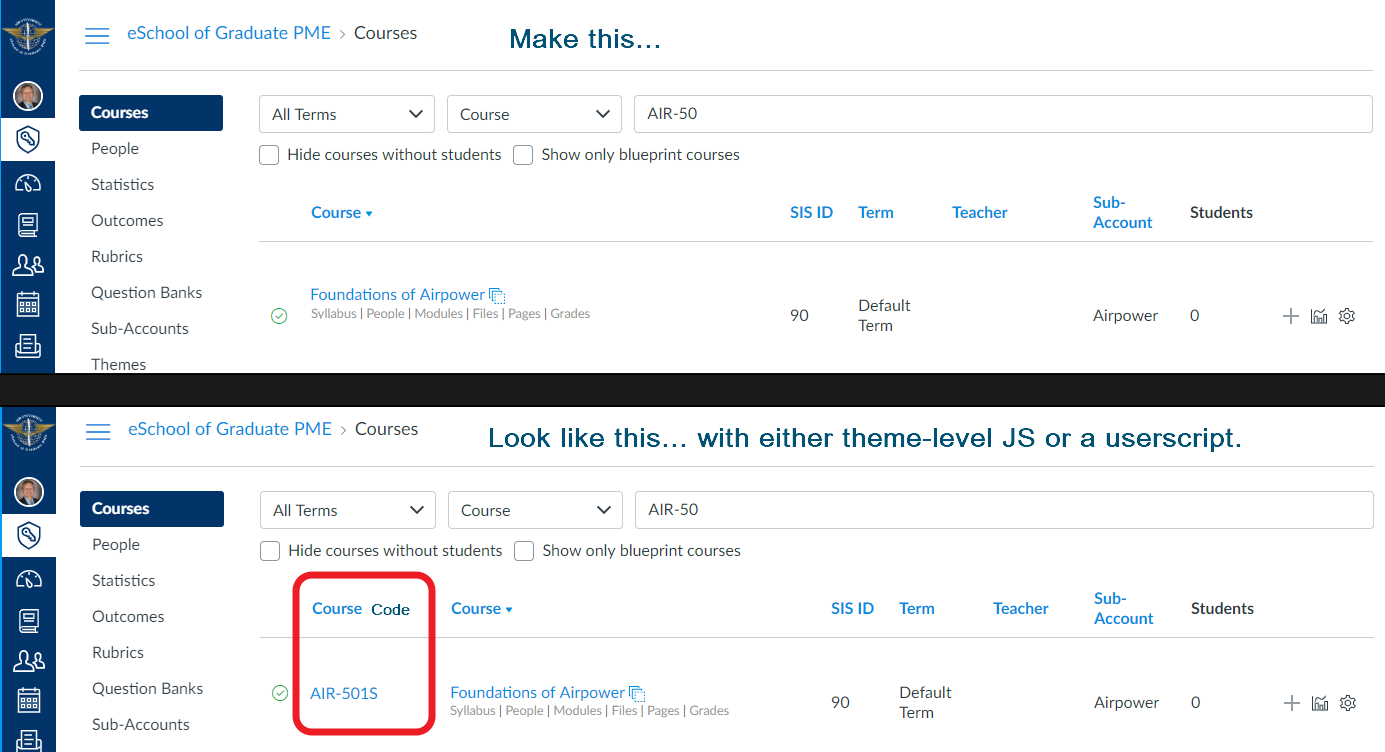The image size is (1385, 752).
Task: Open the Groups people icon in sidebar
Action: tap(28, 264)
